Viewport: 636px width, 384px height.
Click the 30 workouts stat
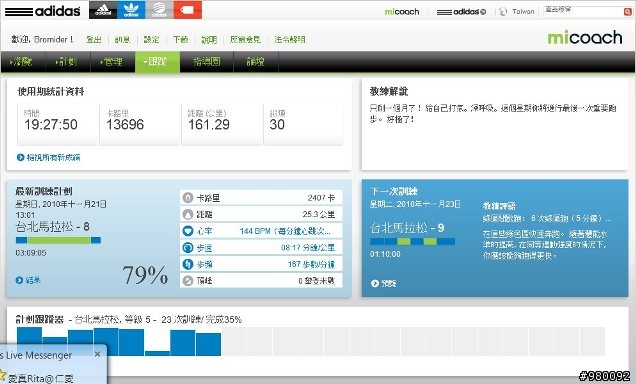click(x=277, y=124)
